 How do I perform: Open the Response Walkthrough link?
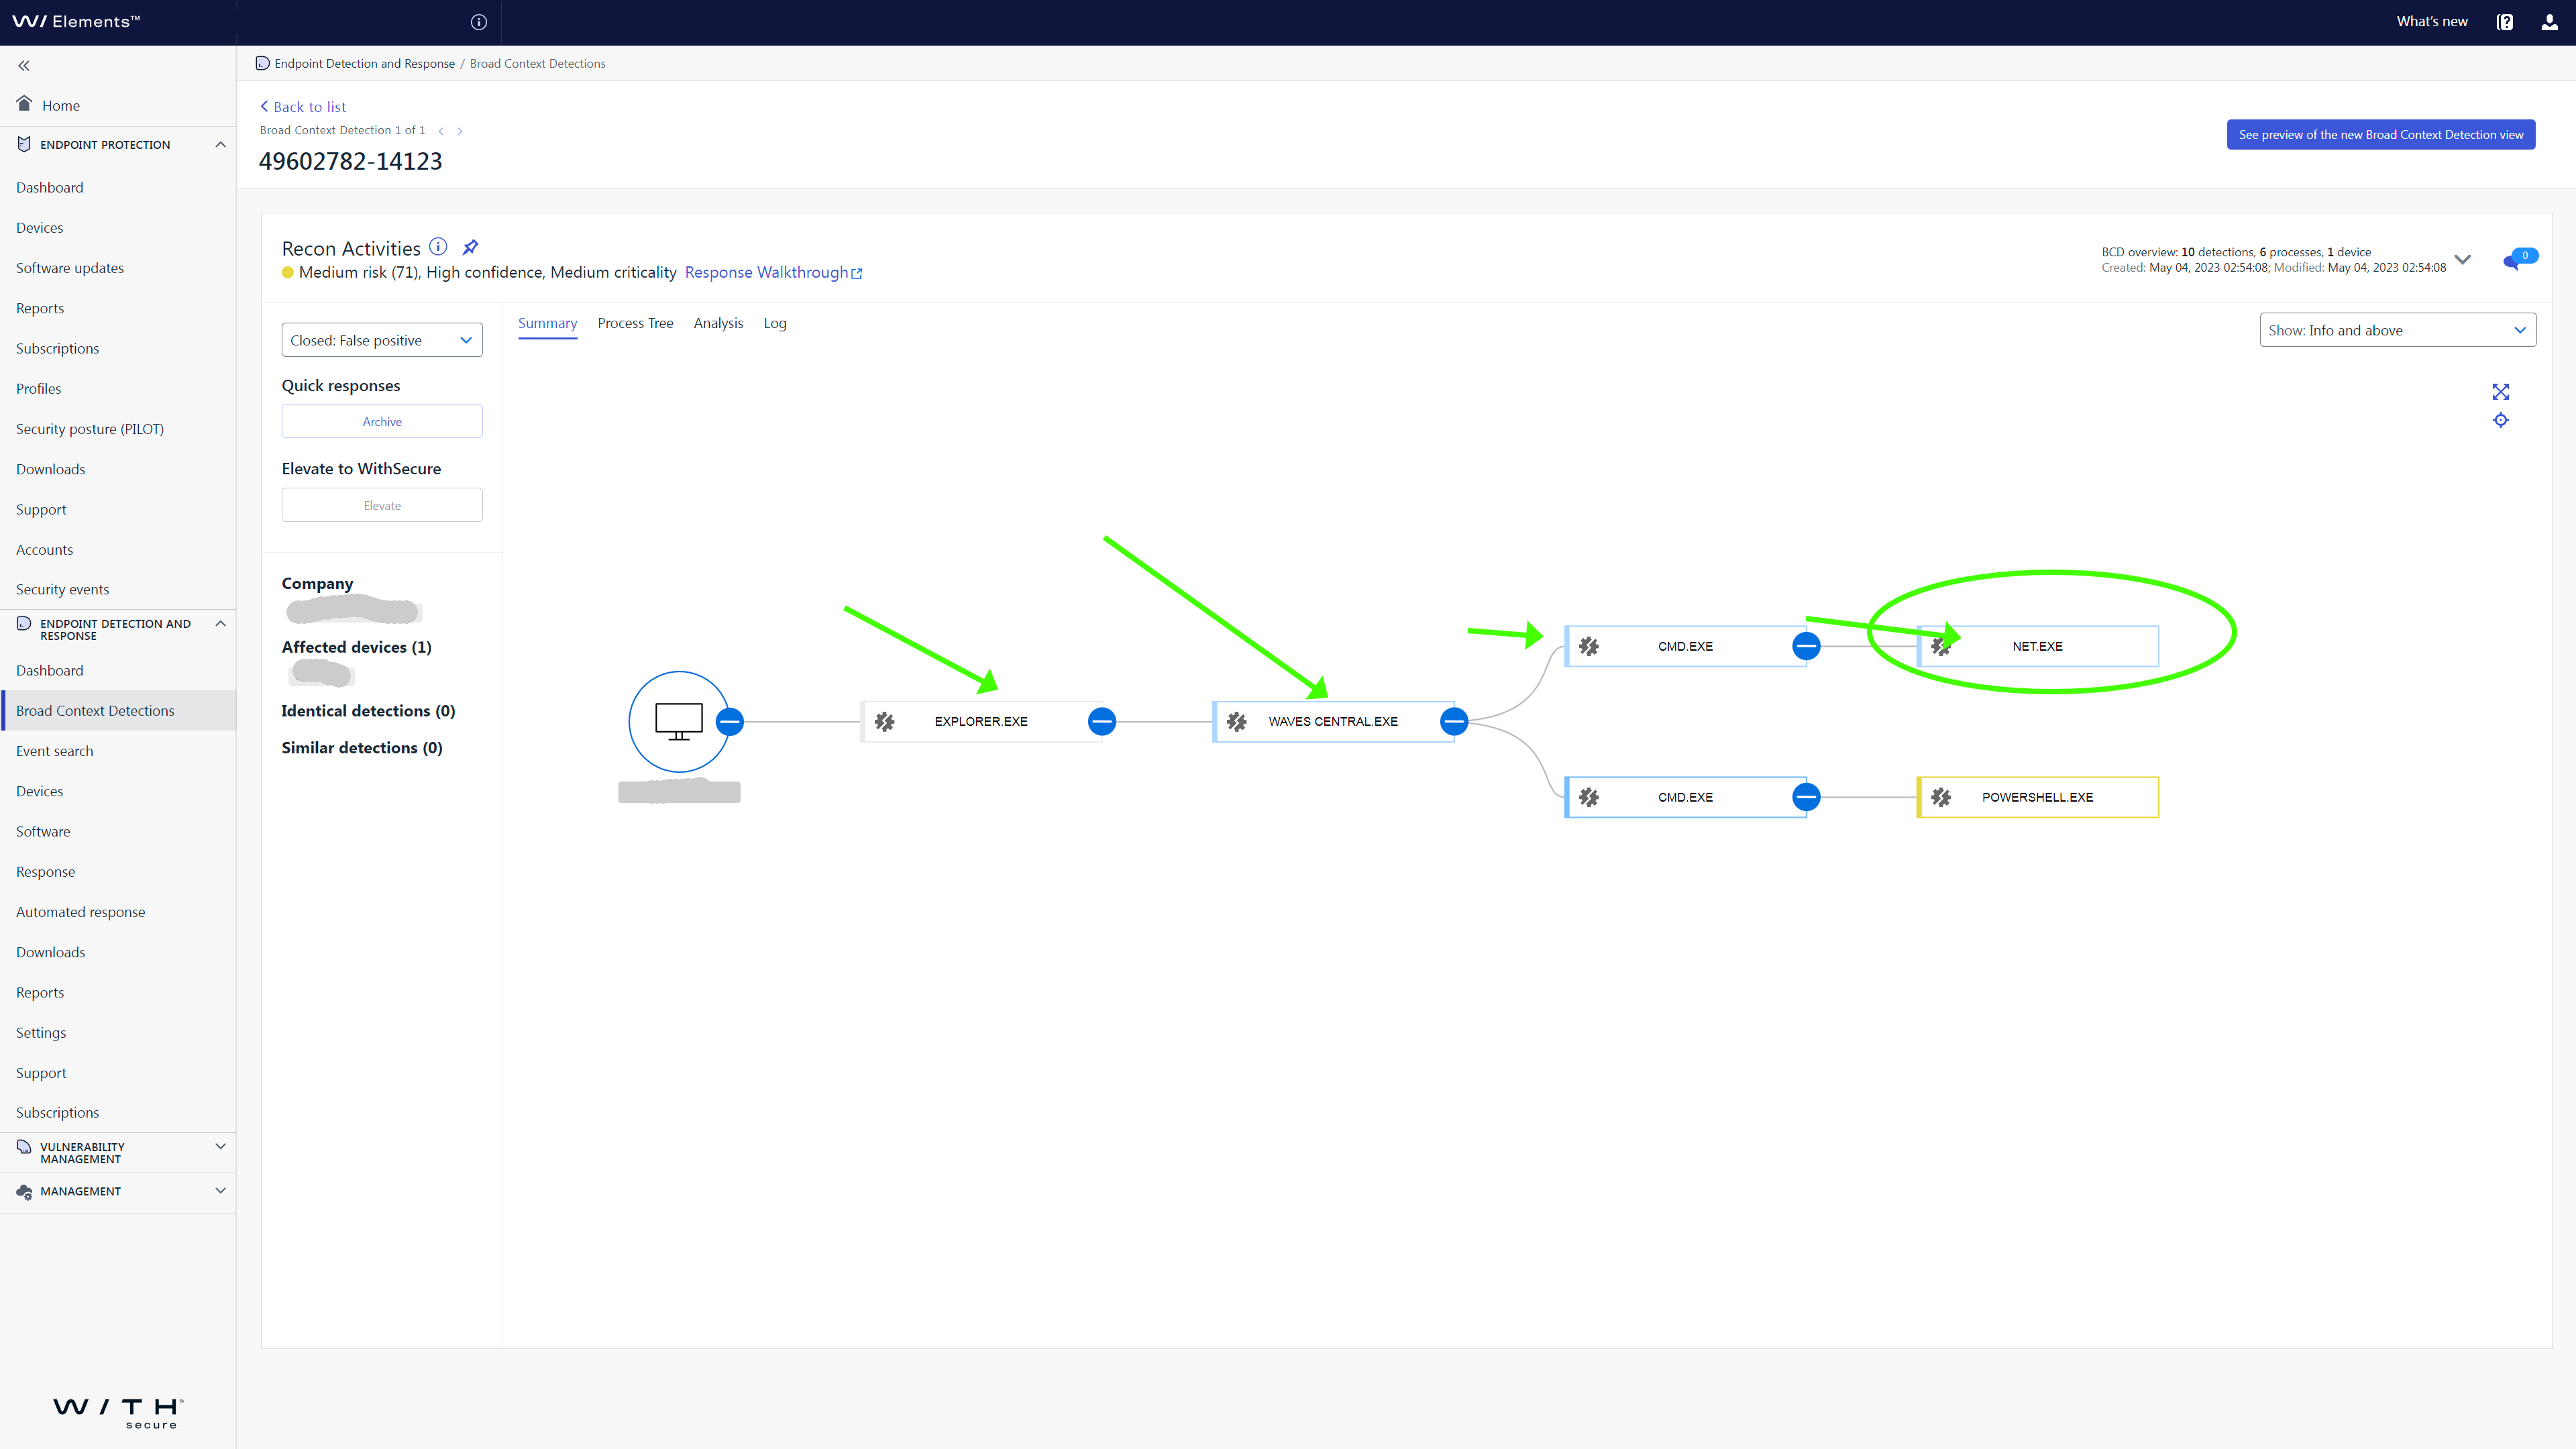tap(773, 272)
